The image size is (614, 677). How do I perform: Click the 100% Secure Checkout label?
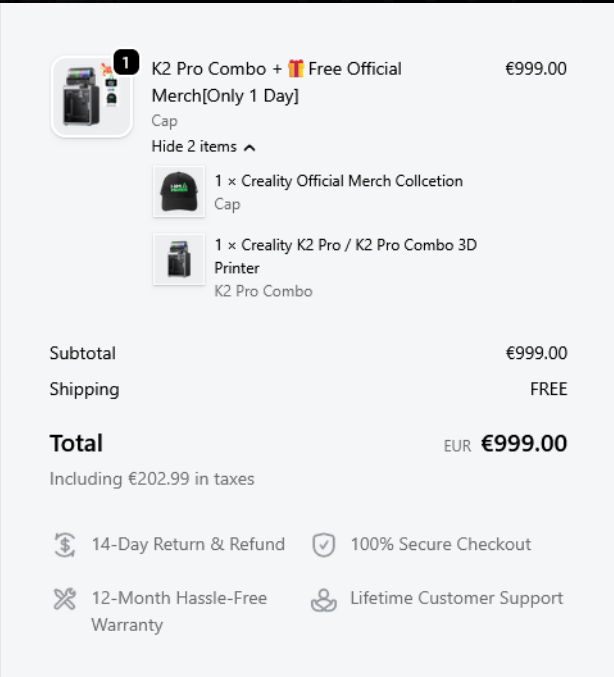(x=440, y=545)
